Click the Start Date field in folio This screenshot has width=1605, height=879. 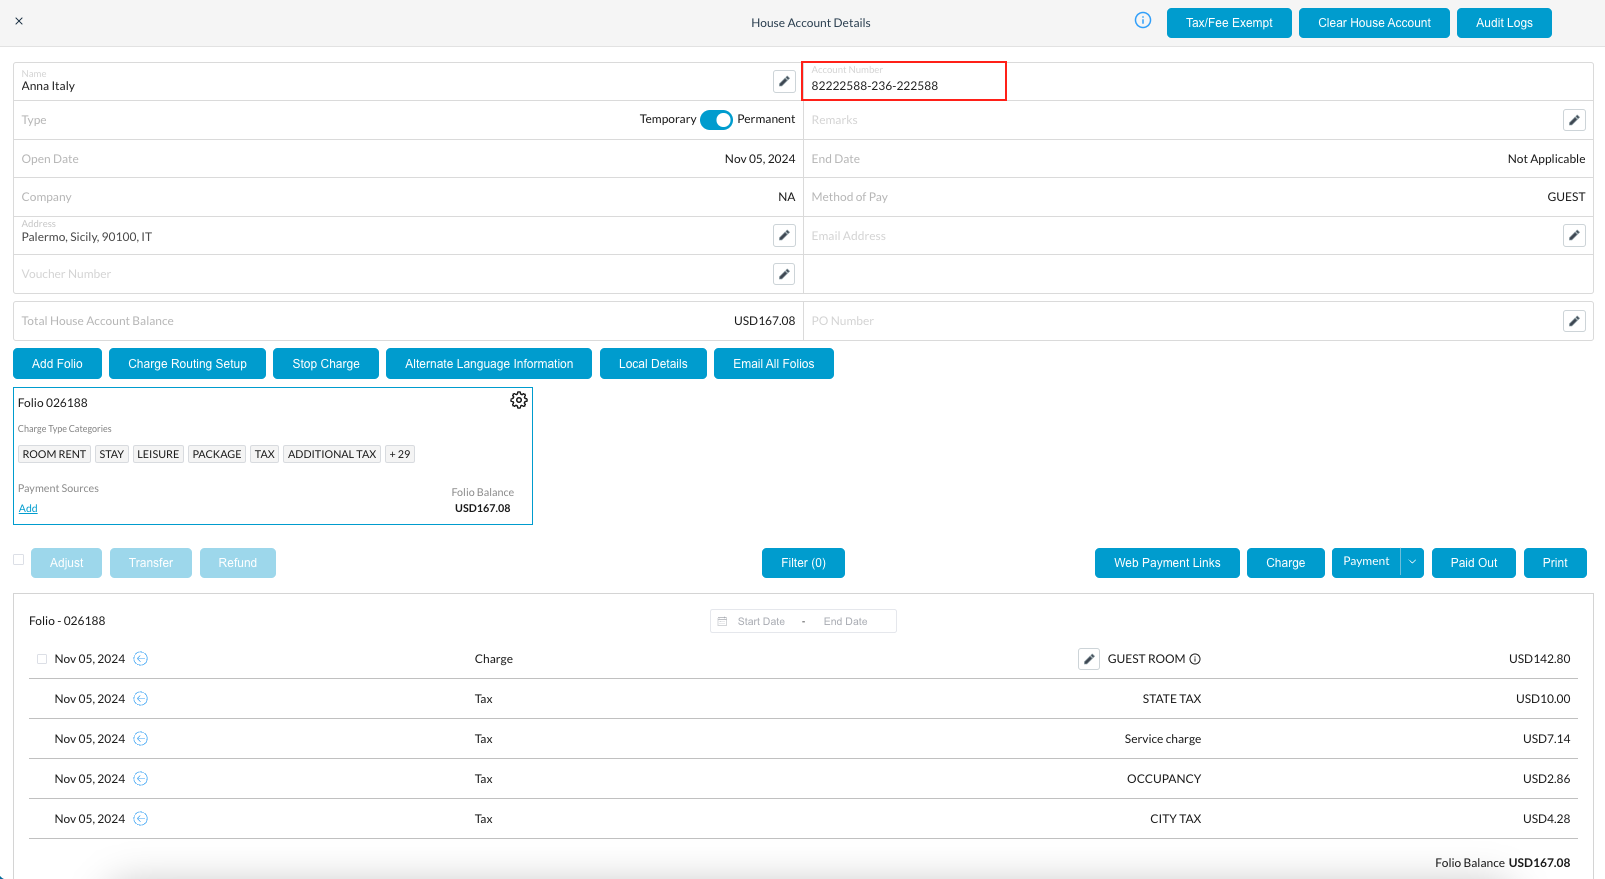coord(761,622)
